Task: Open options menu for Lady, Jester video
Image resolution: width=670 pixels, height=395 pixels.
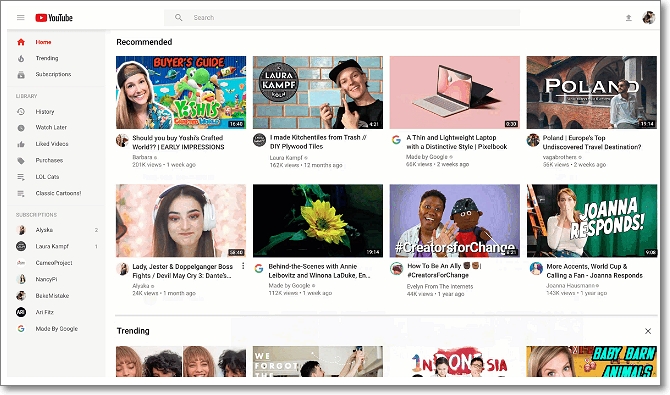Action: tap(243, 266)
